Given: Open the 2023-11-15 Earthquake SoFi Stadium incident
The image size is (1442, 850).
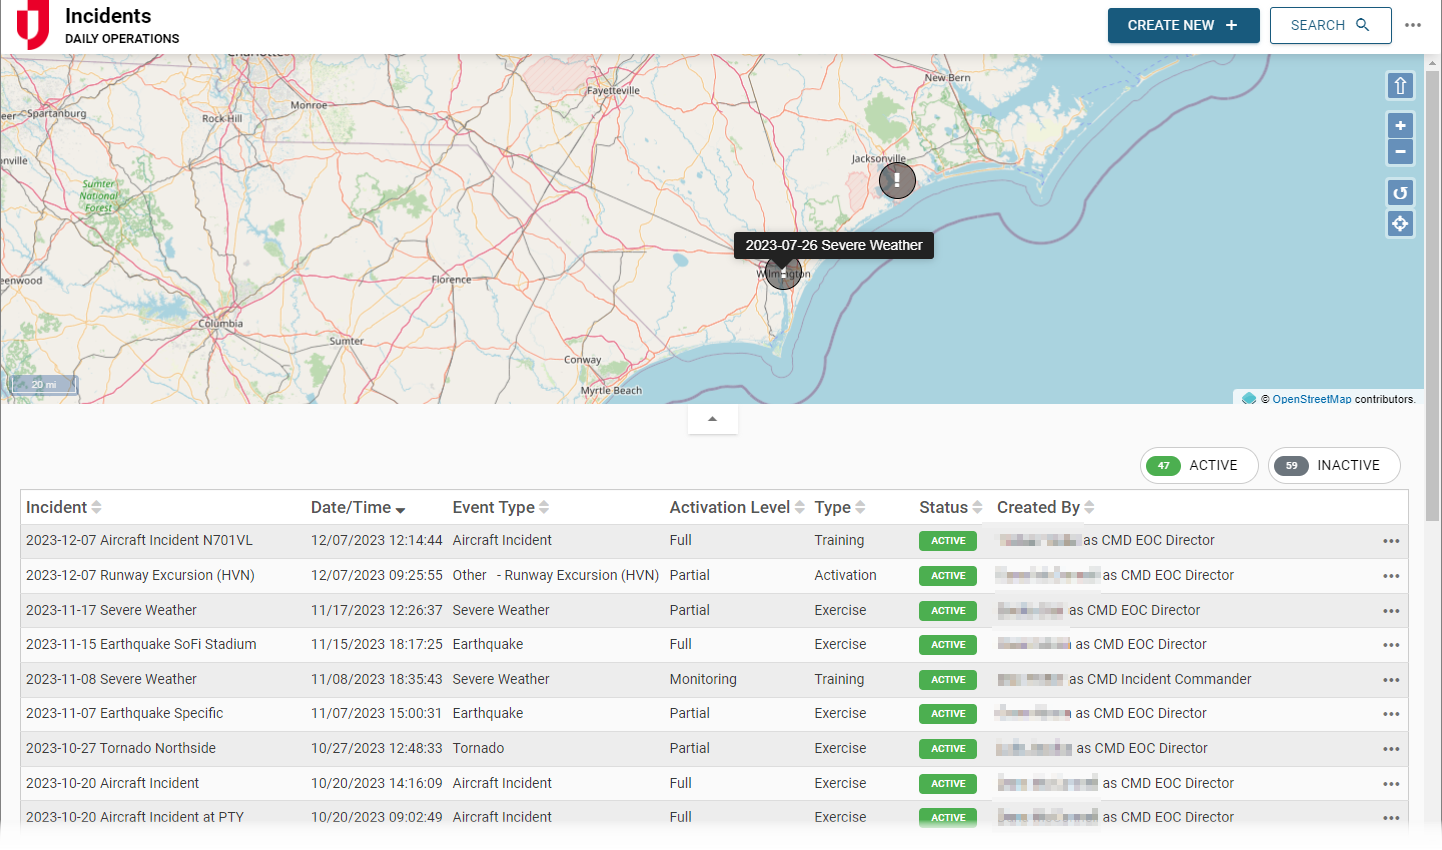Looking at the screenshot, I should 141,645.
